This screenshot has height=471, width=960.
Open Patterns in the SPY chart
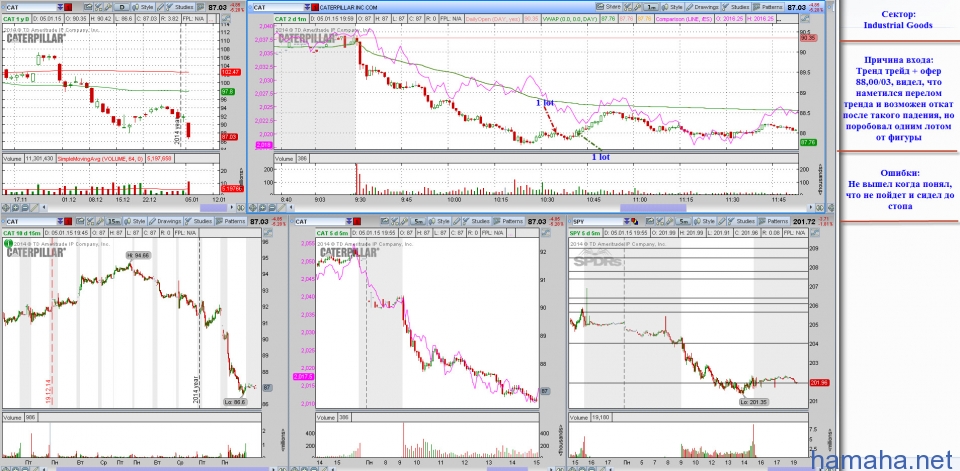(x=773, y=221)
